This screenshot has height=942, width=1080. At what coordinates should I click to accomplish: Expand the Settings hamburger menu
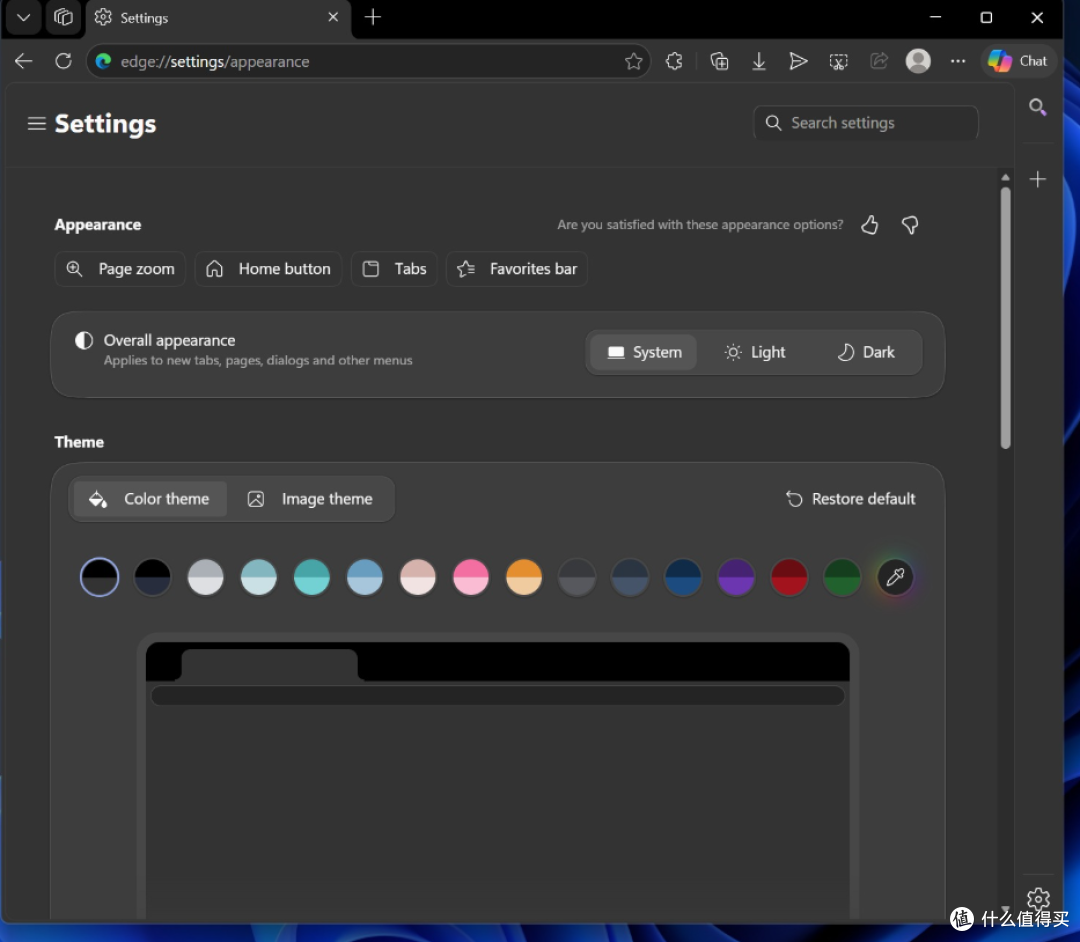[37, 124]
